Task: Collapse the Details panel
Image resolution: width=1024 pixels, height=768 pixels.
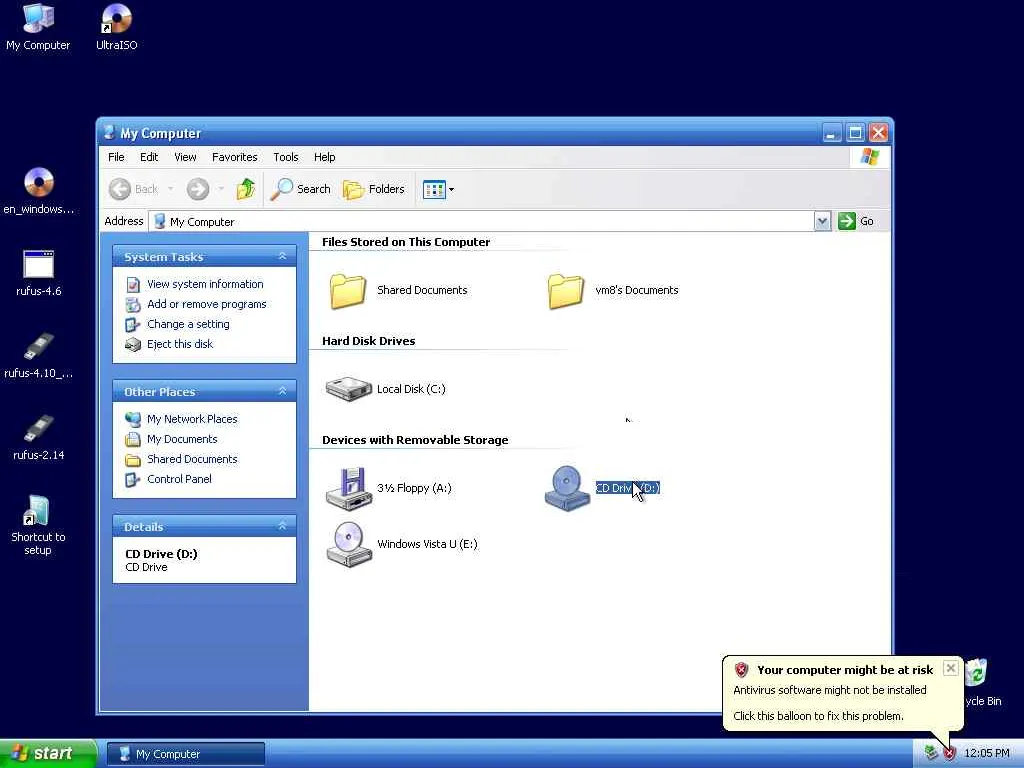Action: (x=282, y=526)
